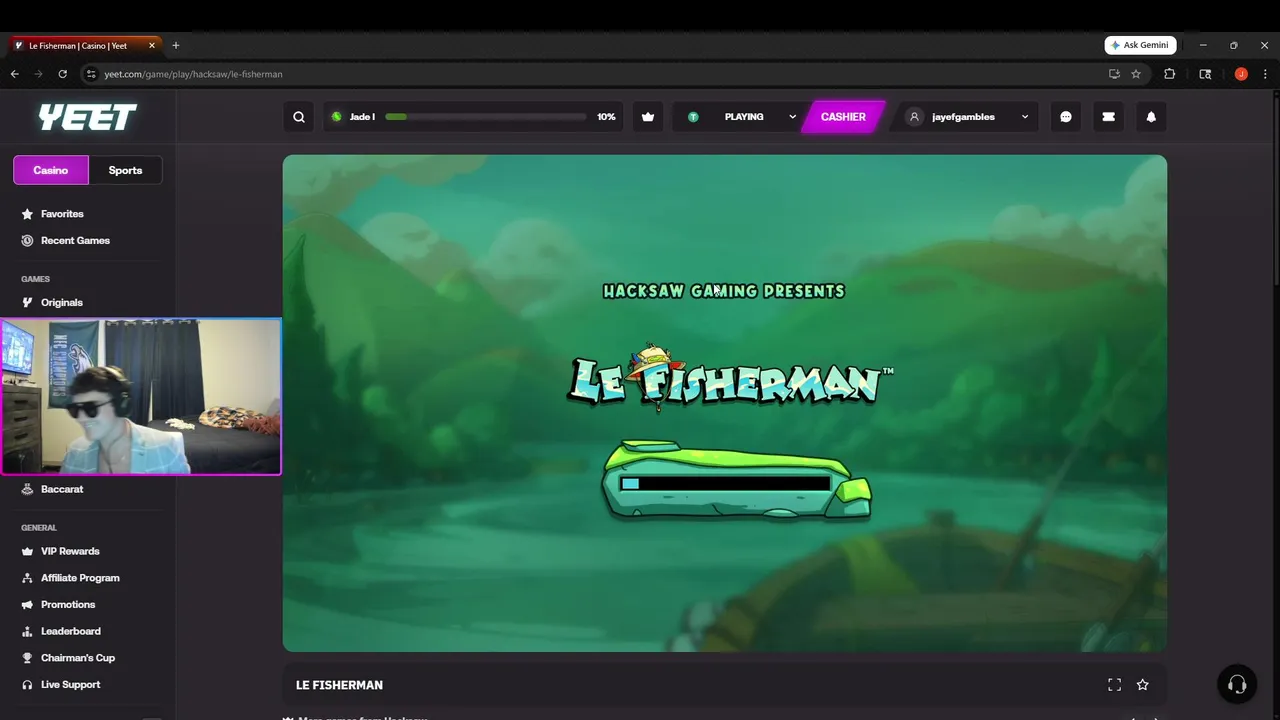1280x720 pixels.
Task: Click 'LE FISHERMAN' title below game
Action: (339, 685)
